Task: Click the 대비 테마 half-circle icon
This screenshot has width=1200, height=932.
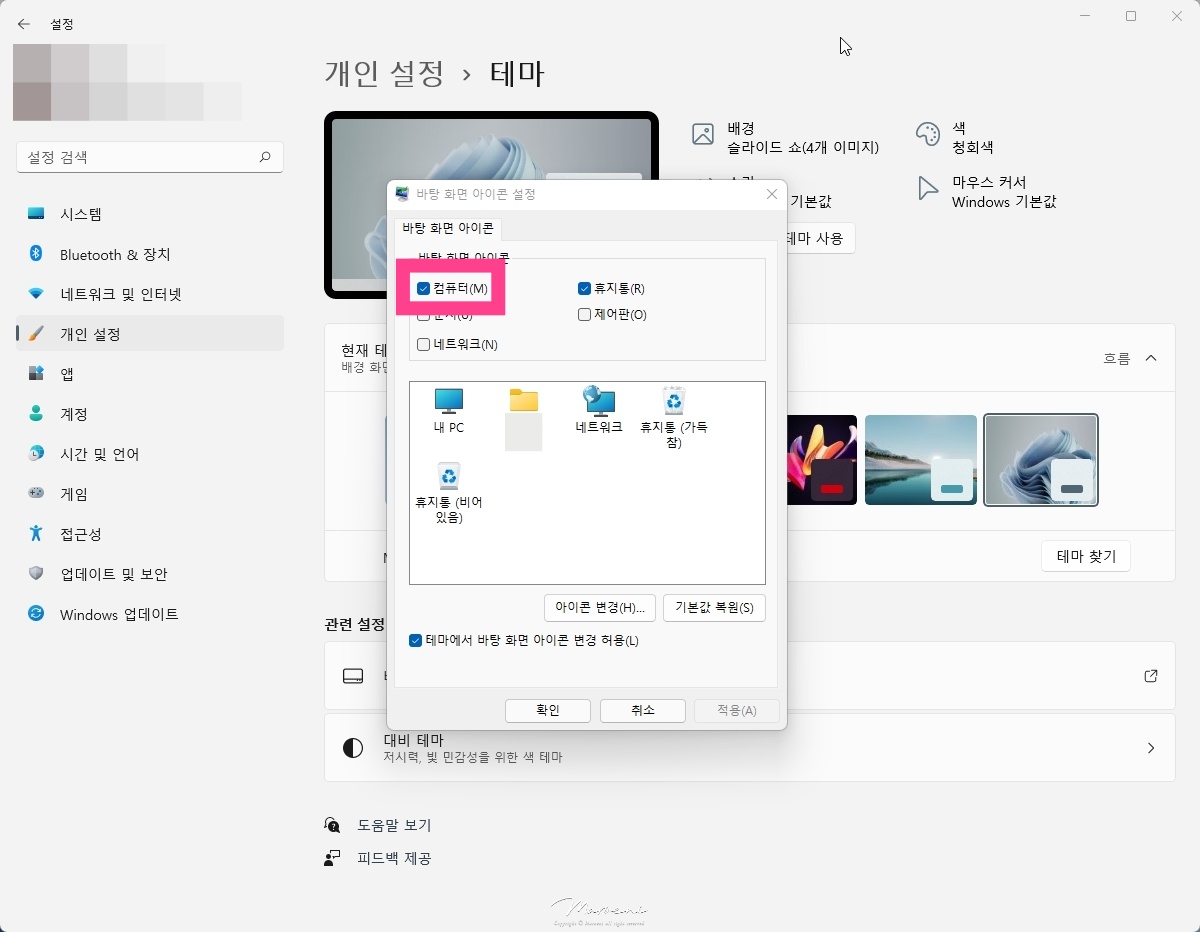Action: click(353, 748)
